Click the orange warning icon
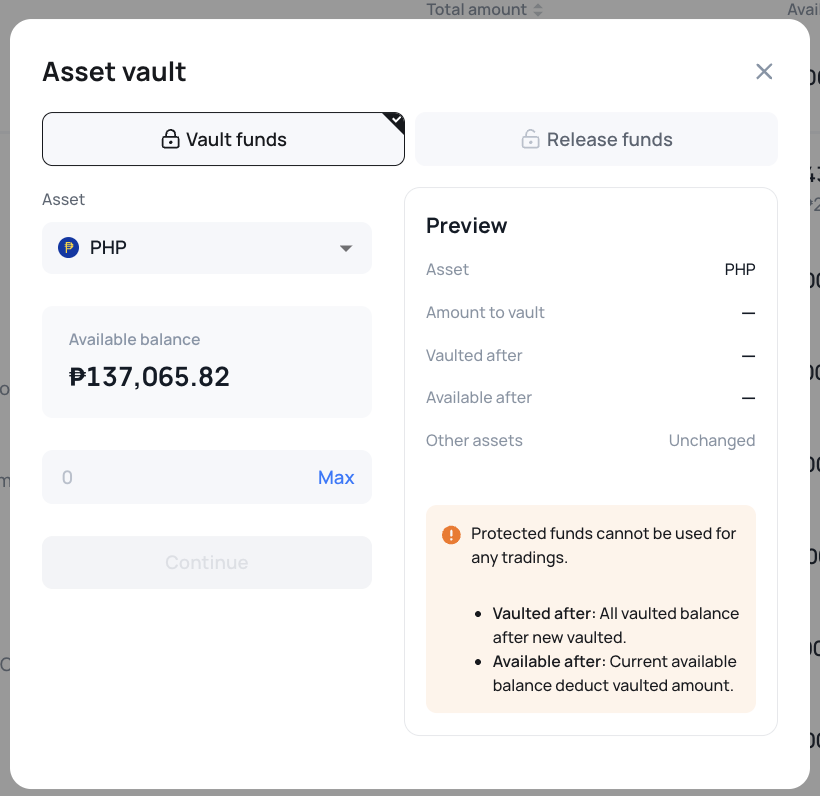The height and width of the screenshot is (796, 820). (x=451, y=535)
